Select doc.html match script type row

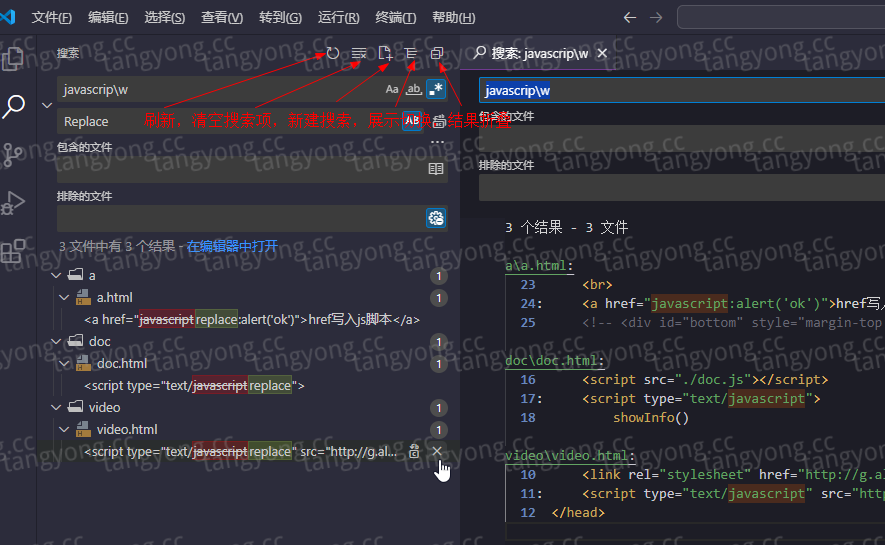[x=194, y=385]
